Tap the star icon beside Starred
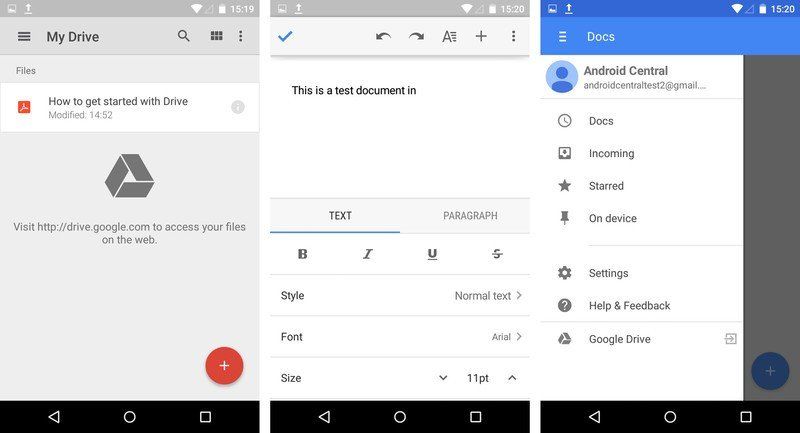Image resolution: width=800 pixels, height=433 pixels. 565,186
